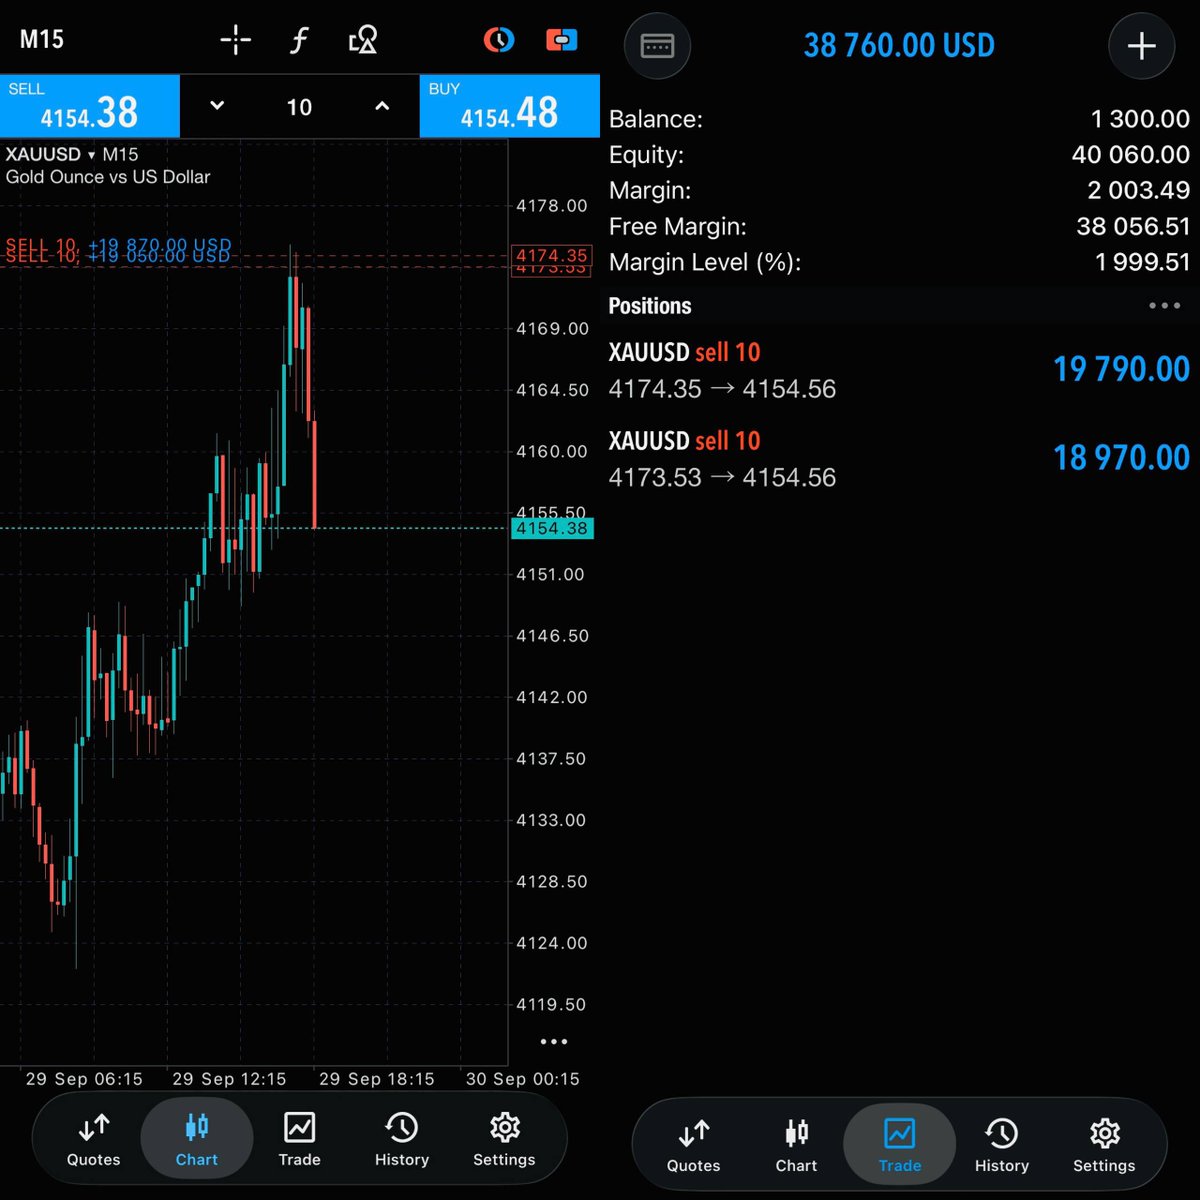Increase lot volume with up chevron

pos(382,106)
